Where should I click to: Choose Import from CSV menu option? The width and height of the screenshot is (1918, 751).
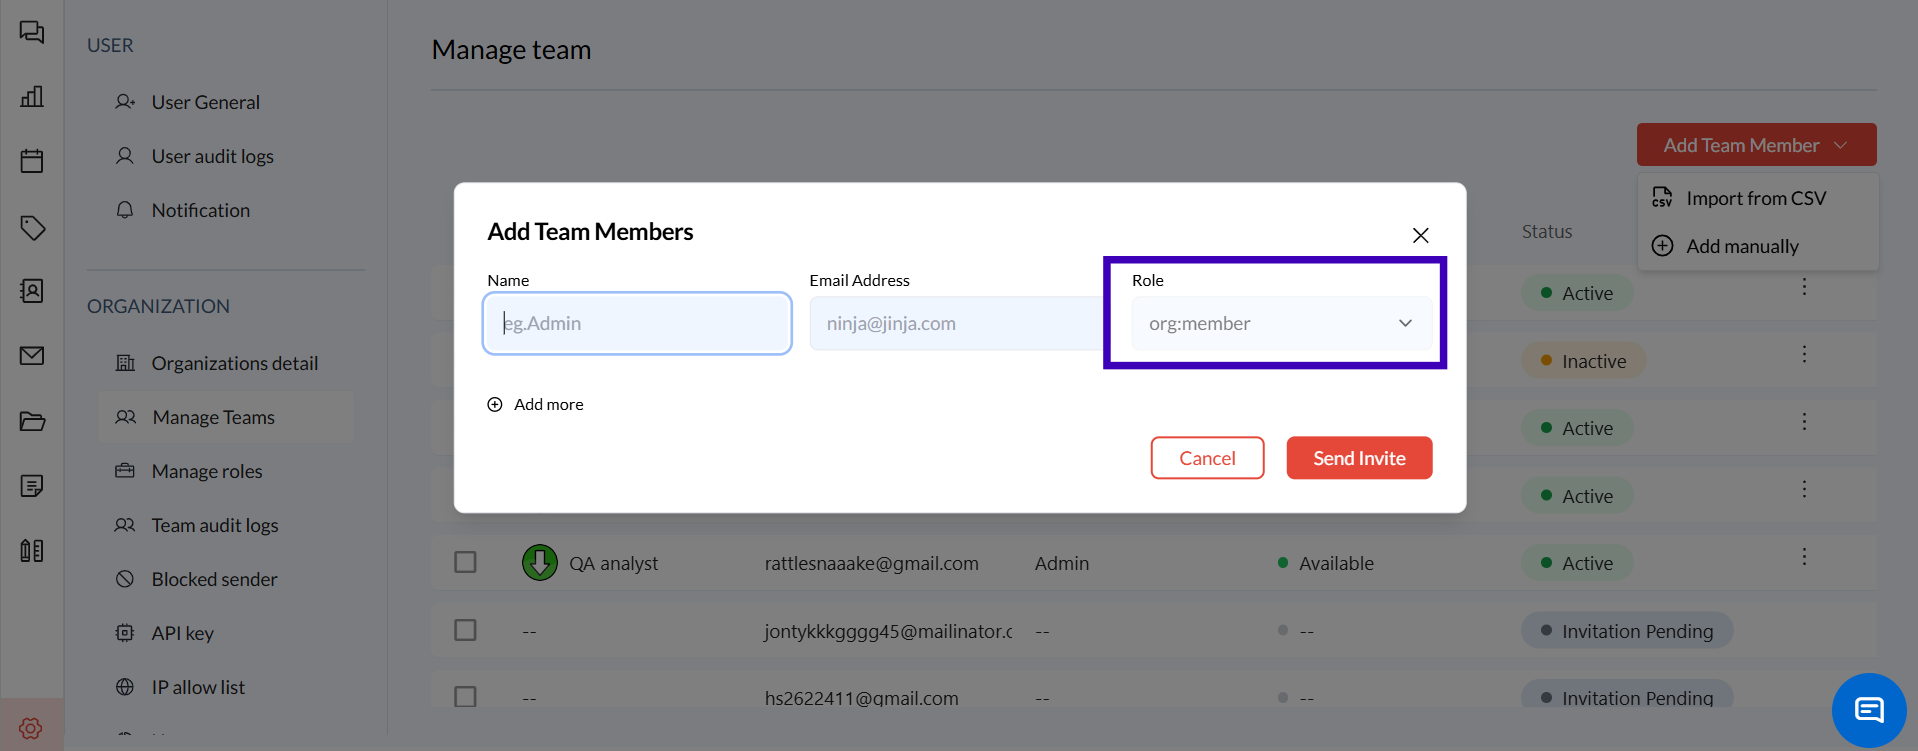pos(1755,198)
